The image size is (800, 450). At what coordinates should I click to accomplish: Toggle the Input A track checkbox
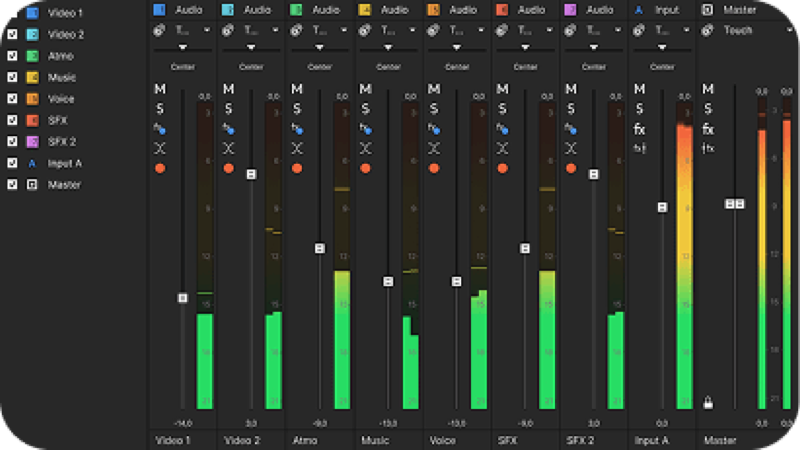click(12, 163)
